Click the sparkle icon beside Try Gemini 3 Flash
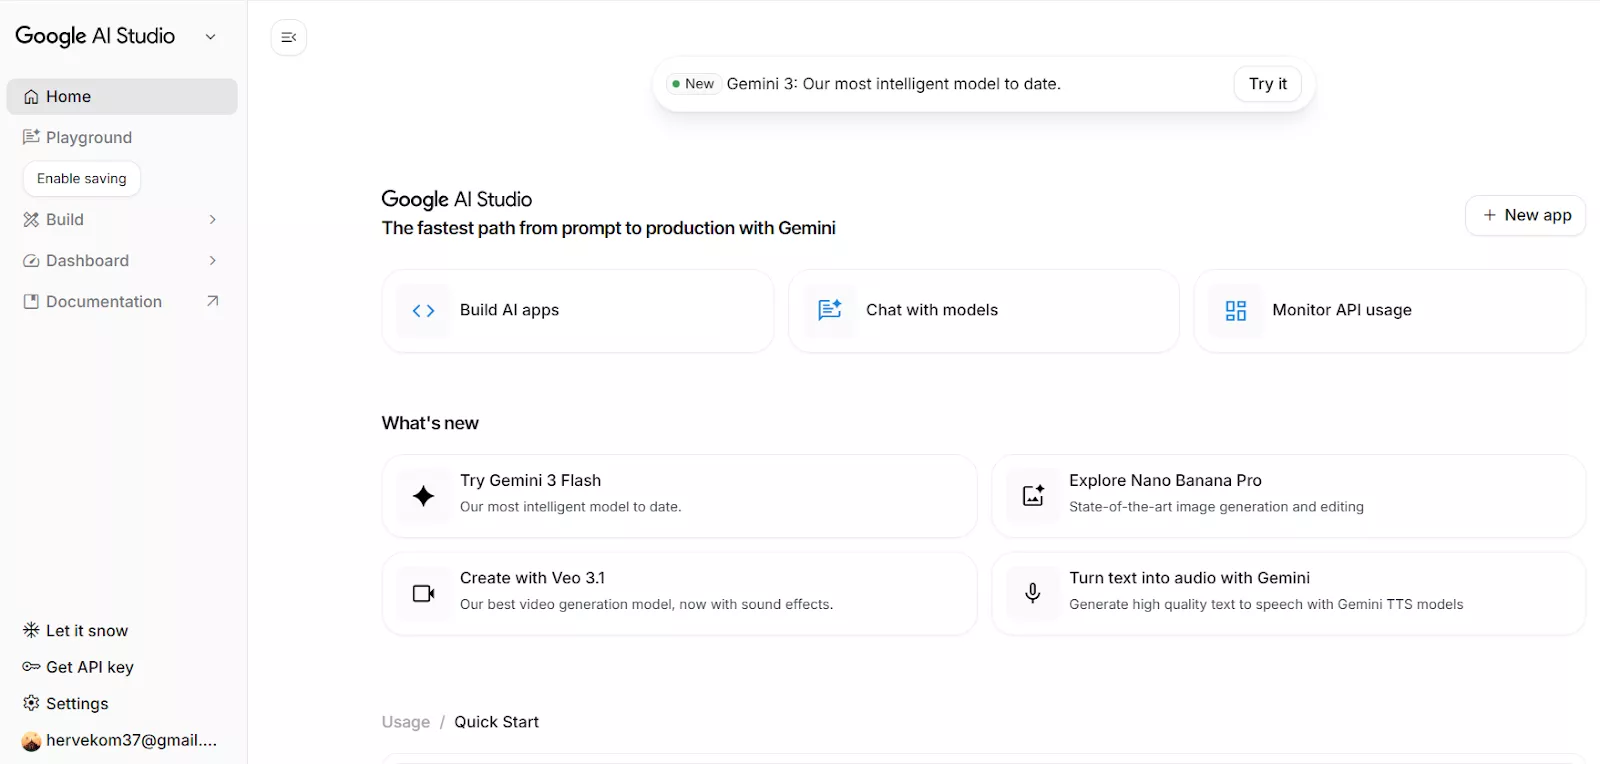This screenshot has height=764, width=1600. [423, 496]
